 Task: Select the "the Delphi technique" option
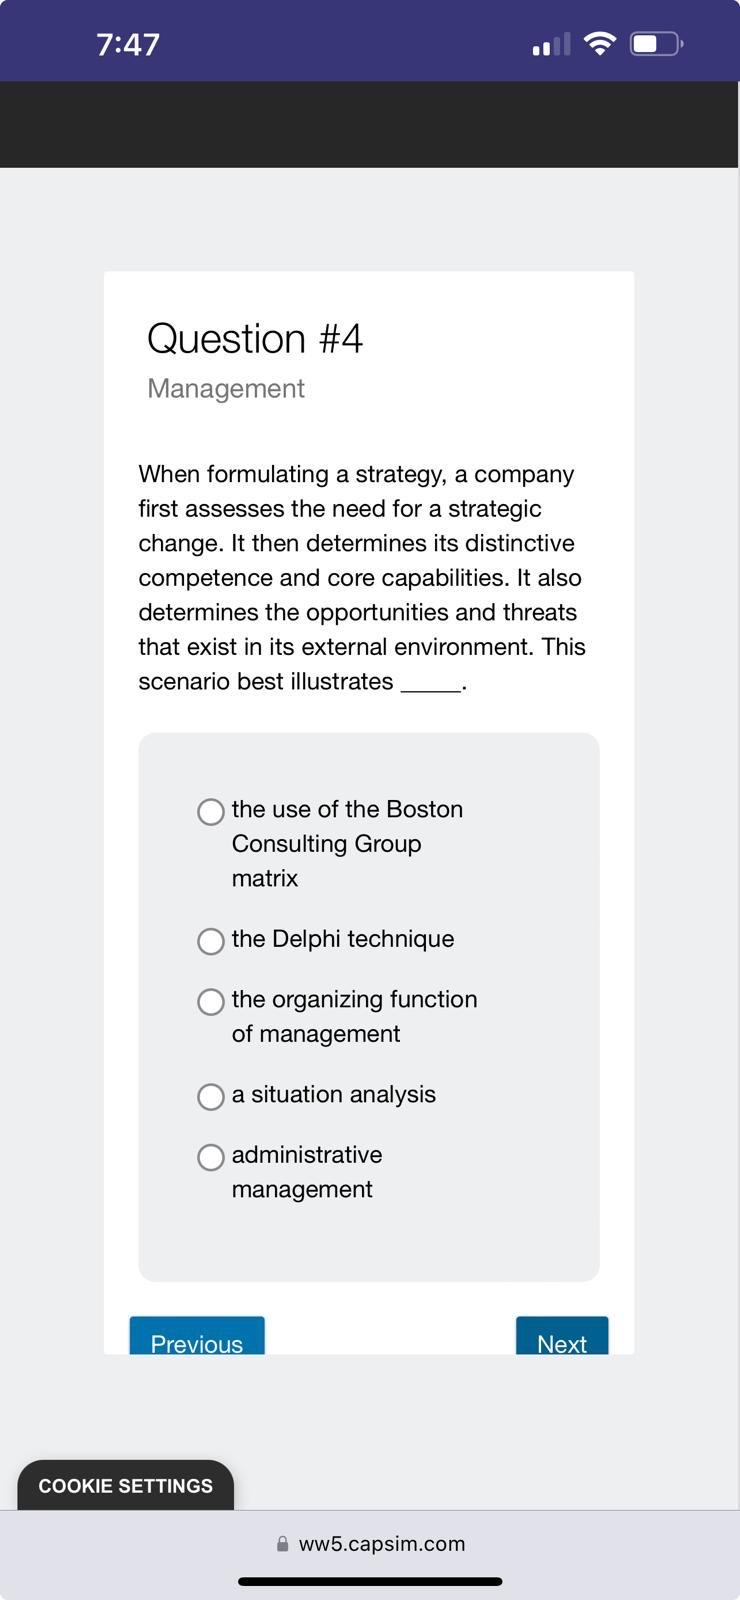click(x=210, y=941)
